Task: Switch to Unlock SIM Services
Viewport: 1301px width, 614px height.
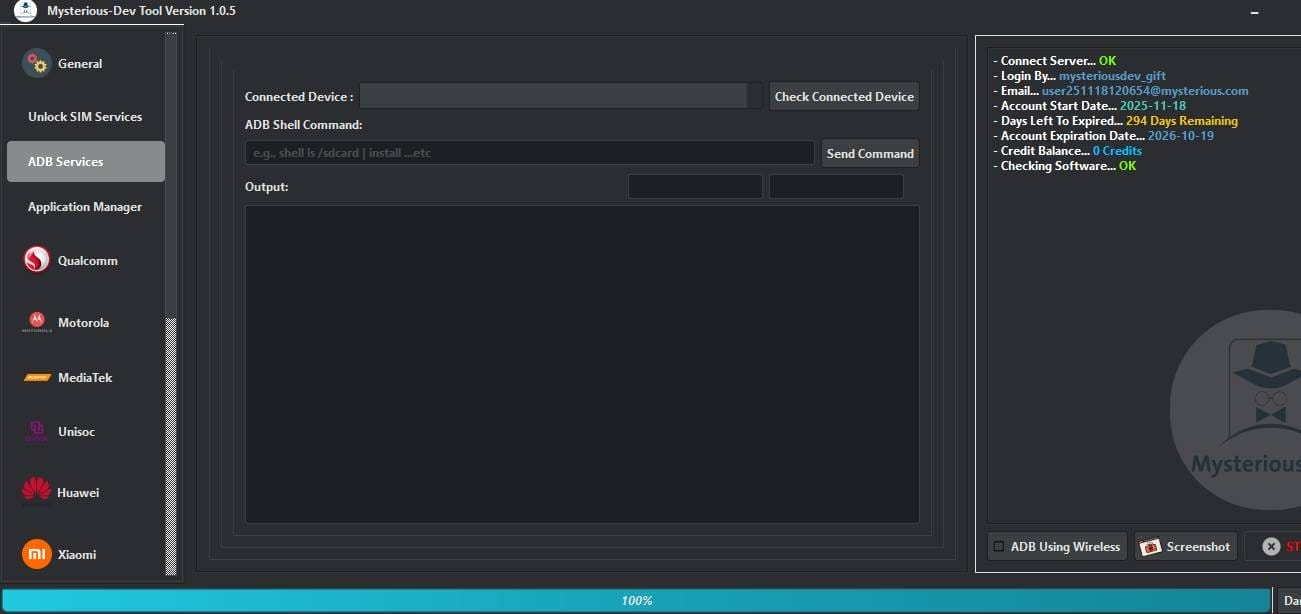Action: [85, 116]
